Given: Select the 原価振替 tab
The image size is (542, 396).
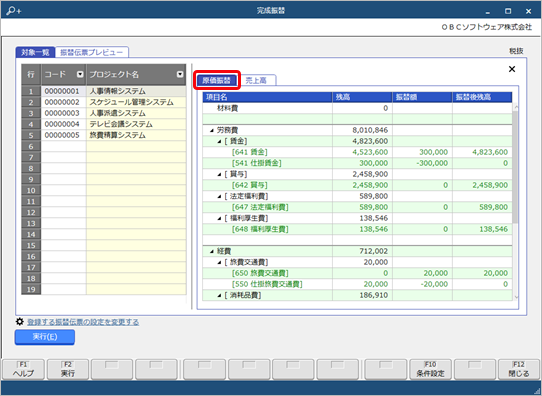Looking at the screenshot, I should pos(216,81).
